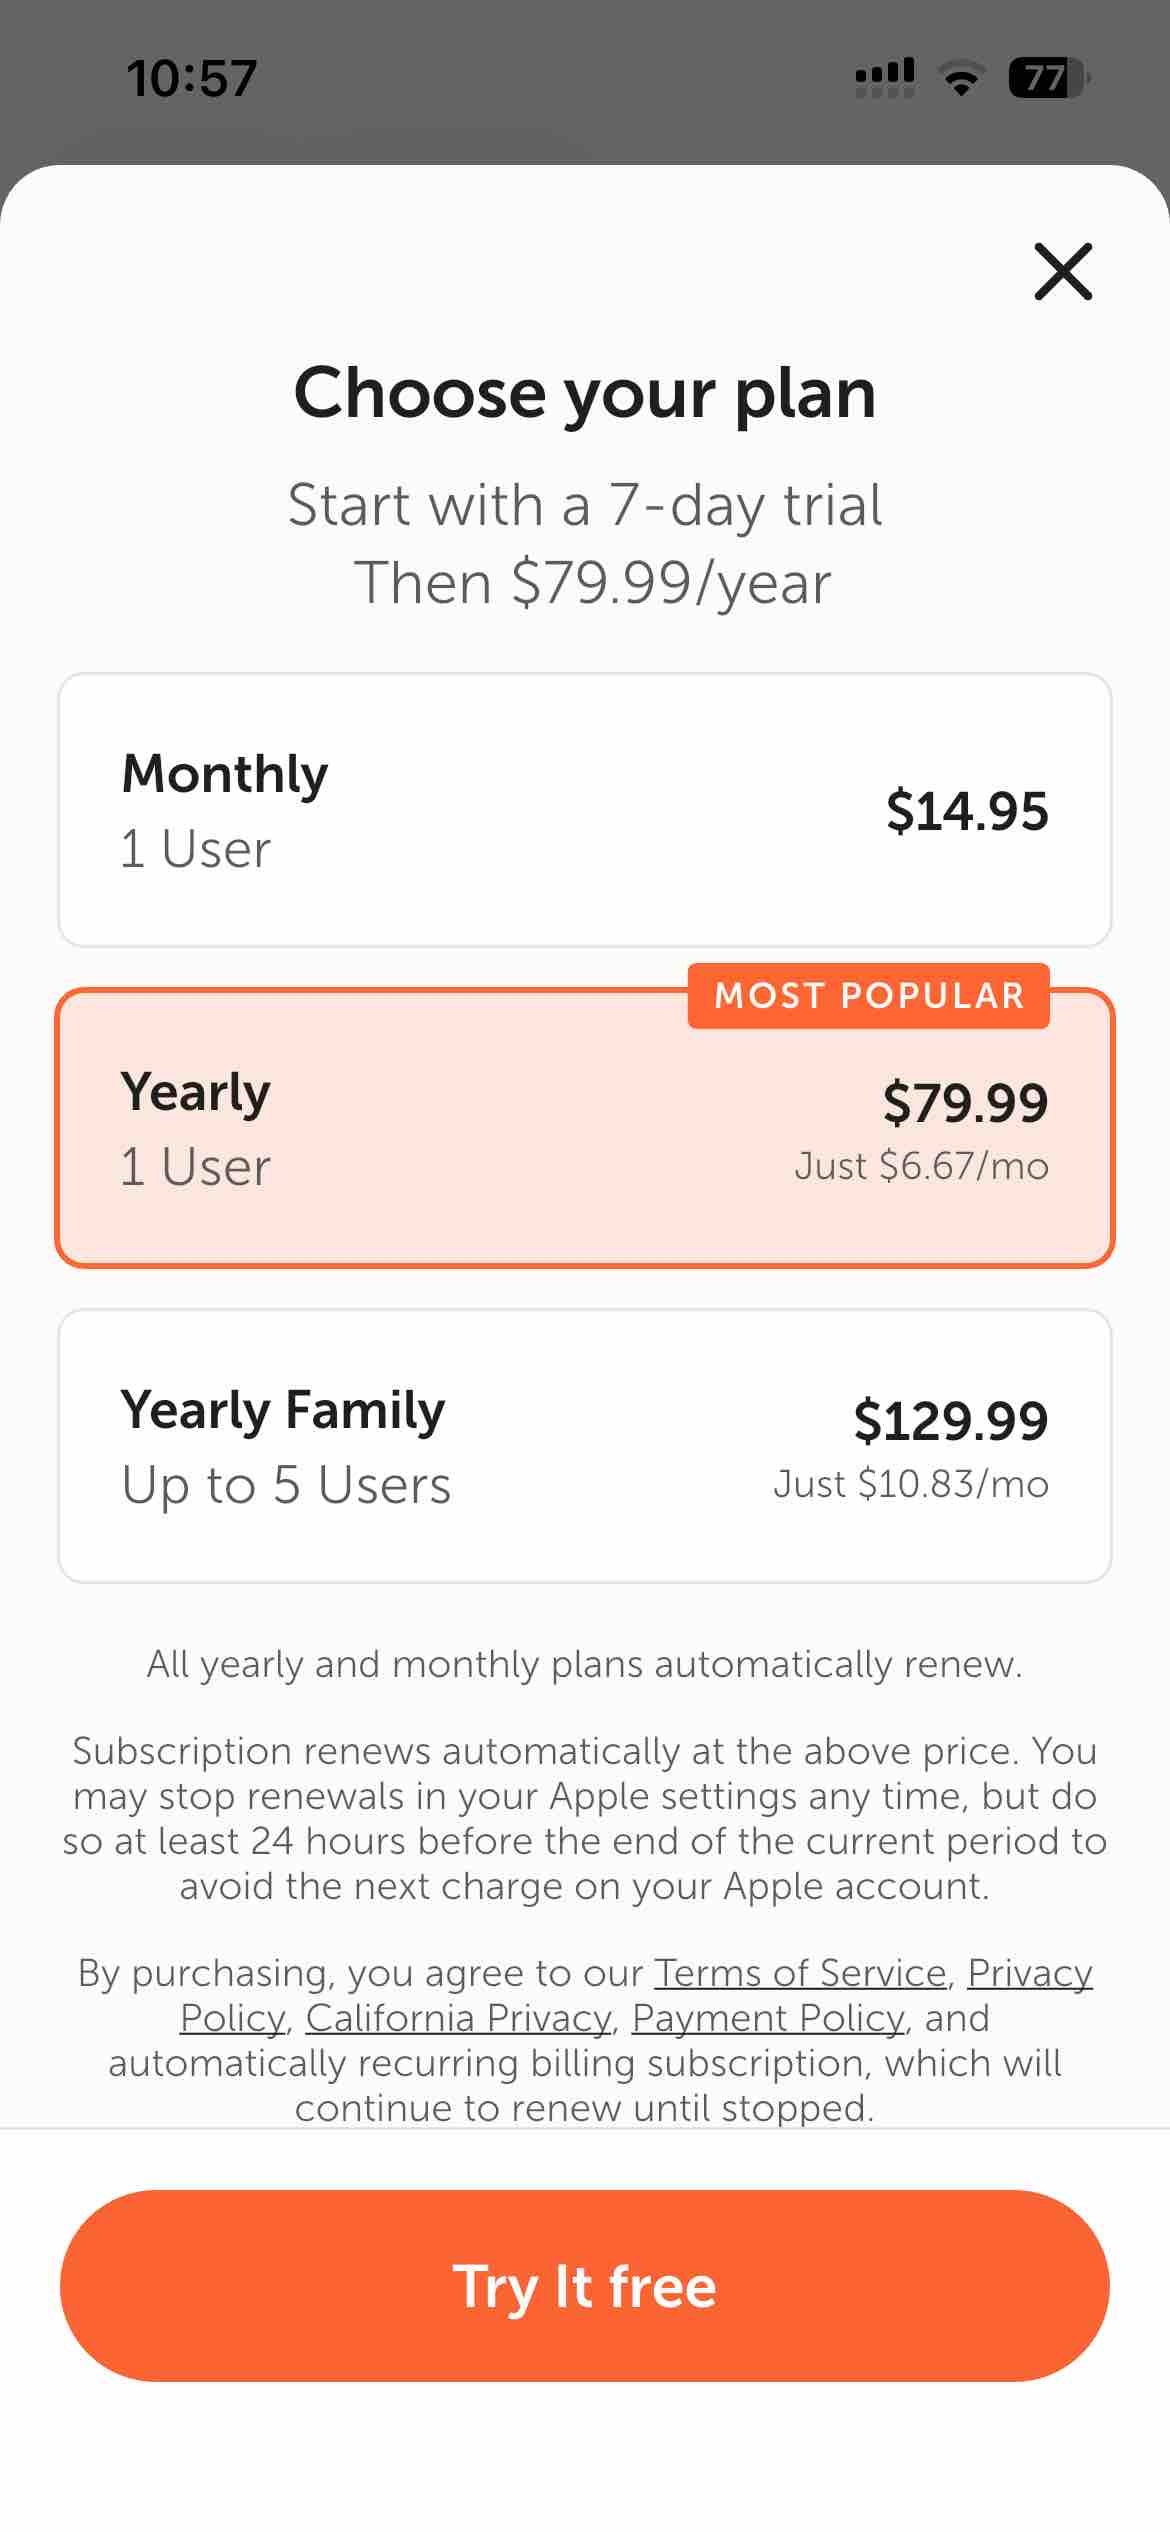Select the Monthly 1 User plan
The image size is (1170, 2532).
[585, 810]
